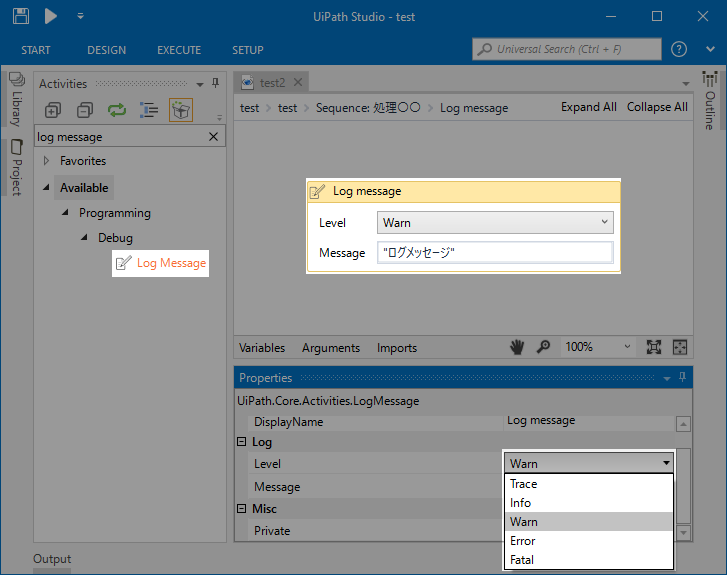Open Manage Packages icon
Screen dimensions: 727x575
[x=181, y=110]
